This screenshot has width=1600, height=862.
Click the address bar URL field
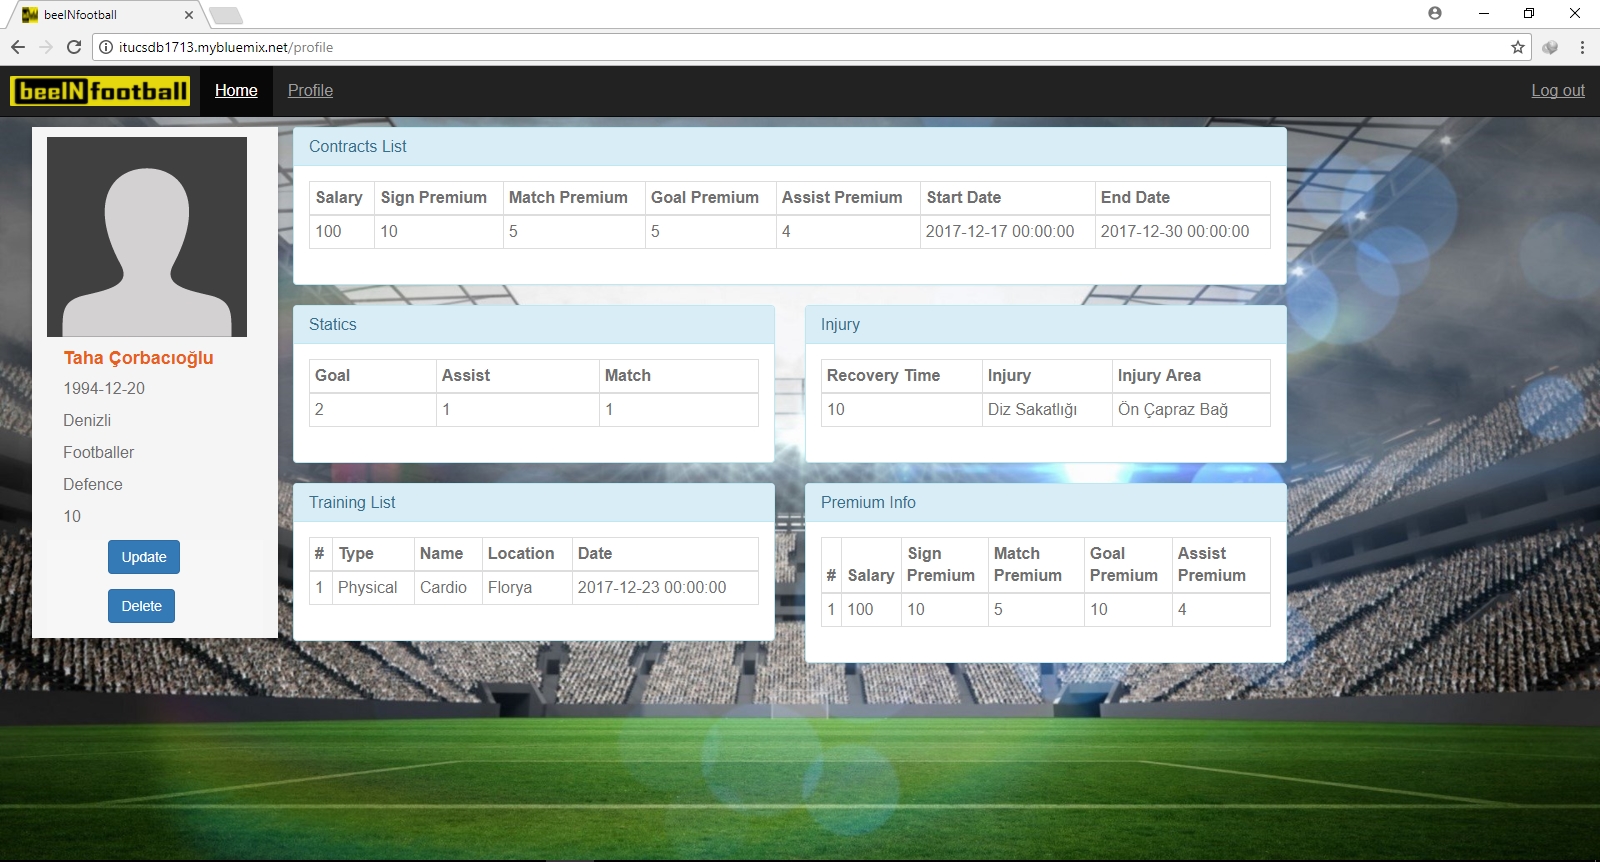pyautogui.click(x=800, y=47)
